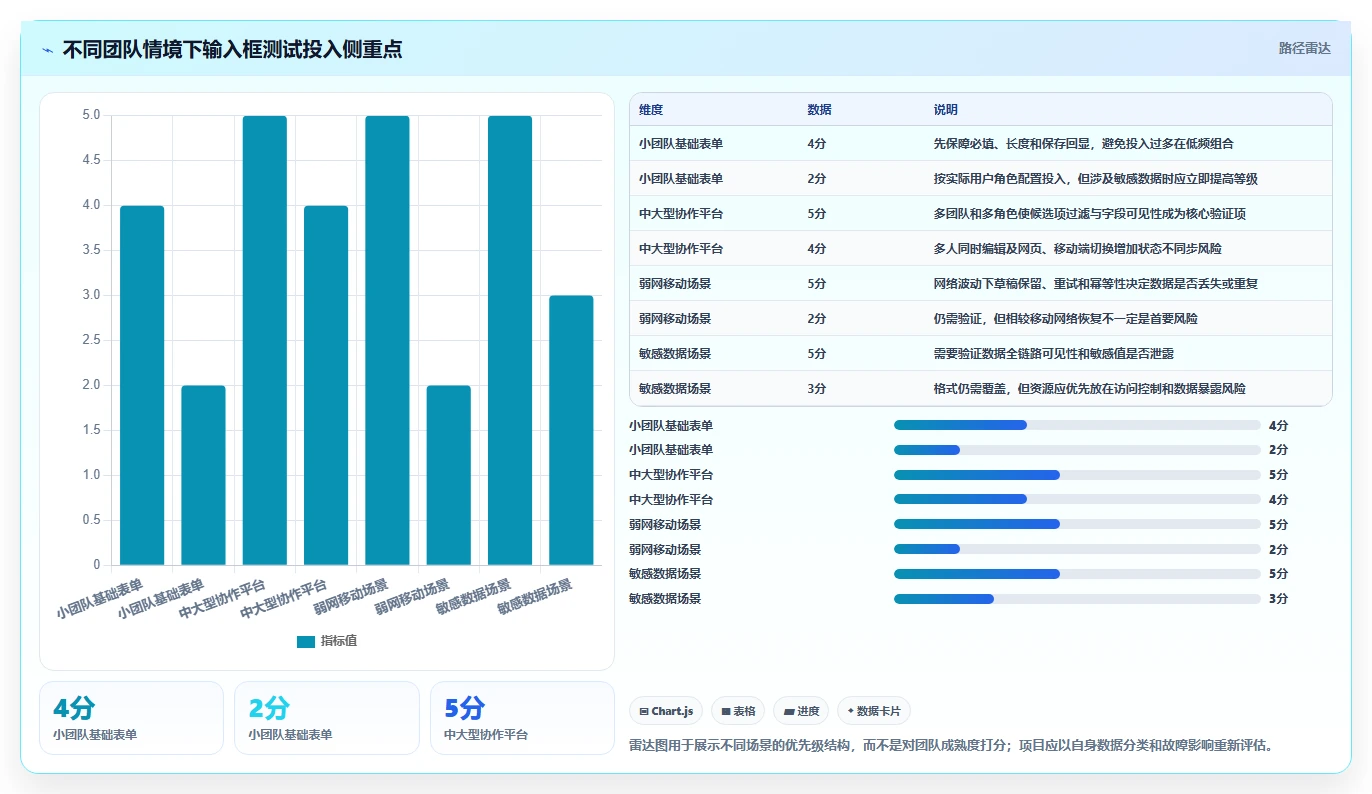Click the description starting 格式仍需覆盖
The width and height of the screenshot is (1372, 794).
click(1089, 389)
